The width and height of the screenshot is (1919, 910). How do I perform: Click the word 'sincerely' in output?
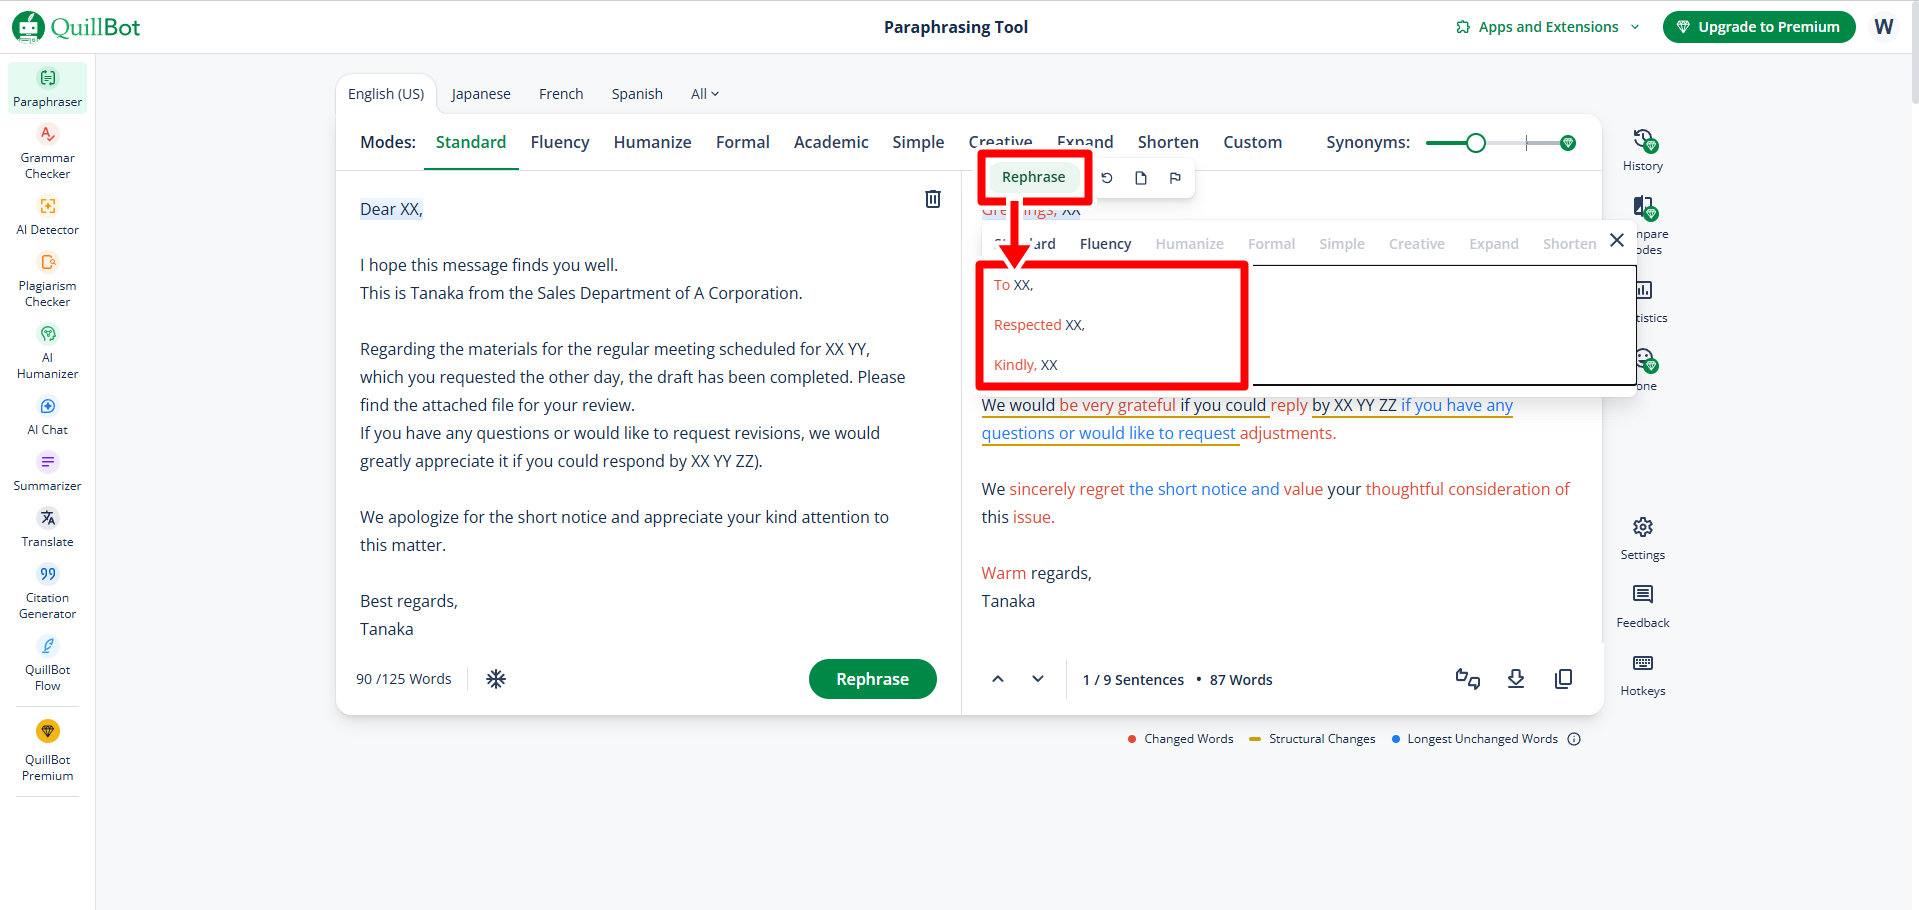pos(1042,489)
